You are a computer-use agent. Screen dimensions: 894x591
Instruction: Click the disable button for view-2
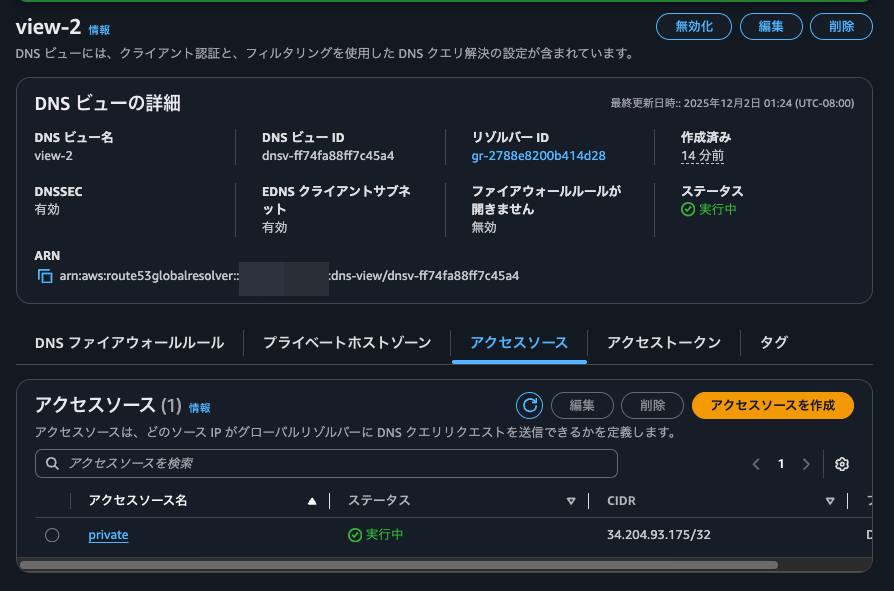[x=695, y=27]
